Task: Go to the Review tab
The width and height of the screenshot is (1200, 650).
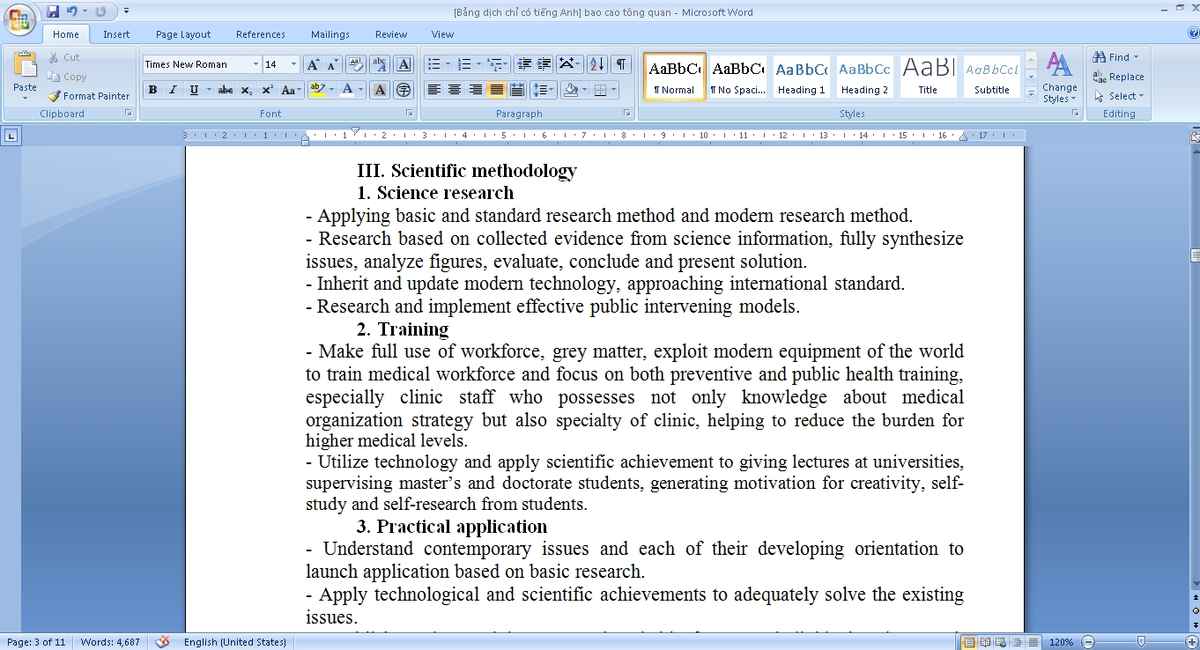Action: (391, 34)
